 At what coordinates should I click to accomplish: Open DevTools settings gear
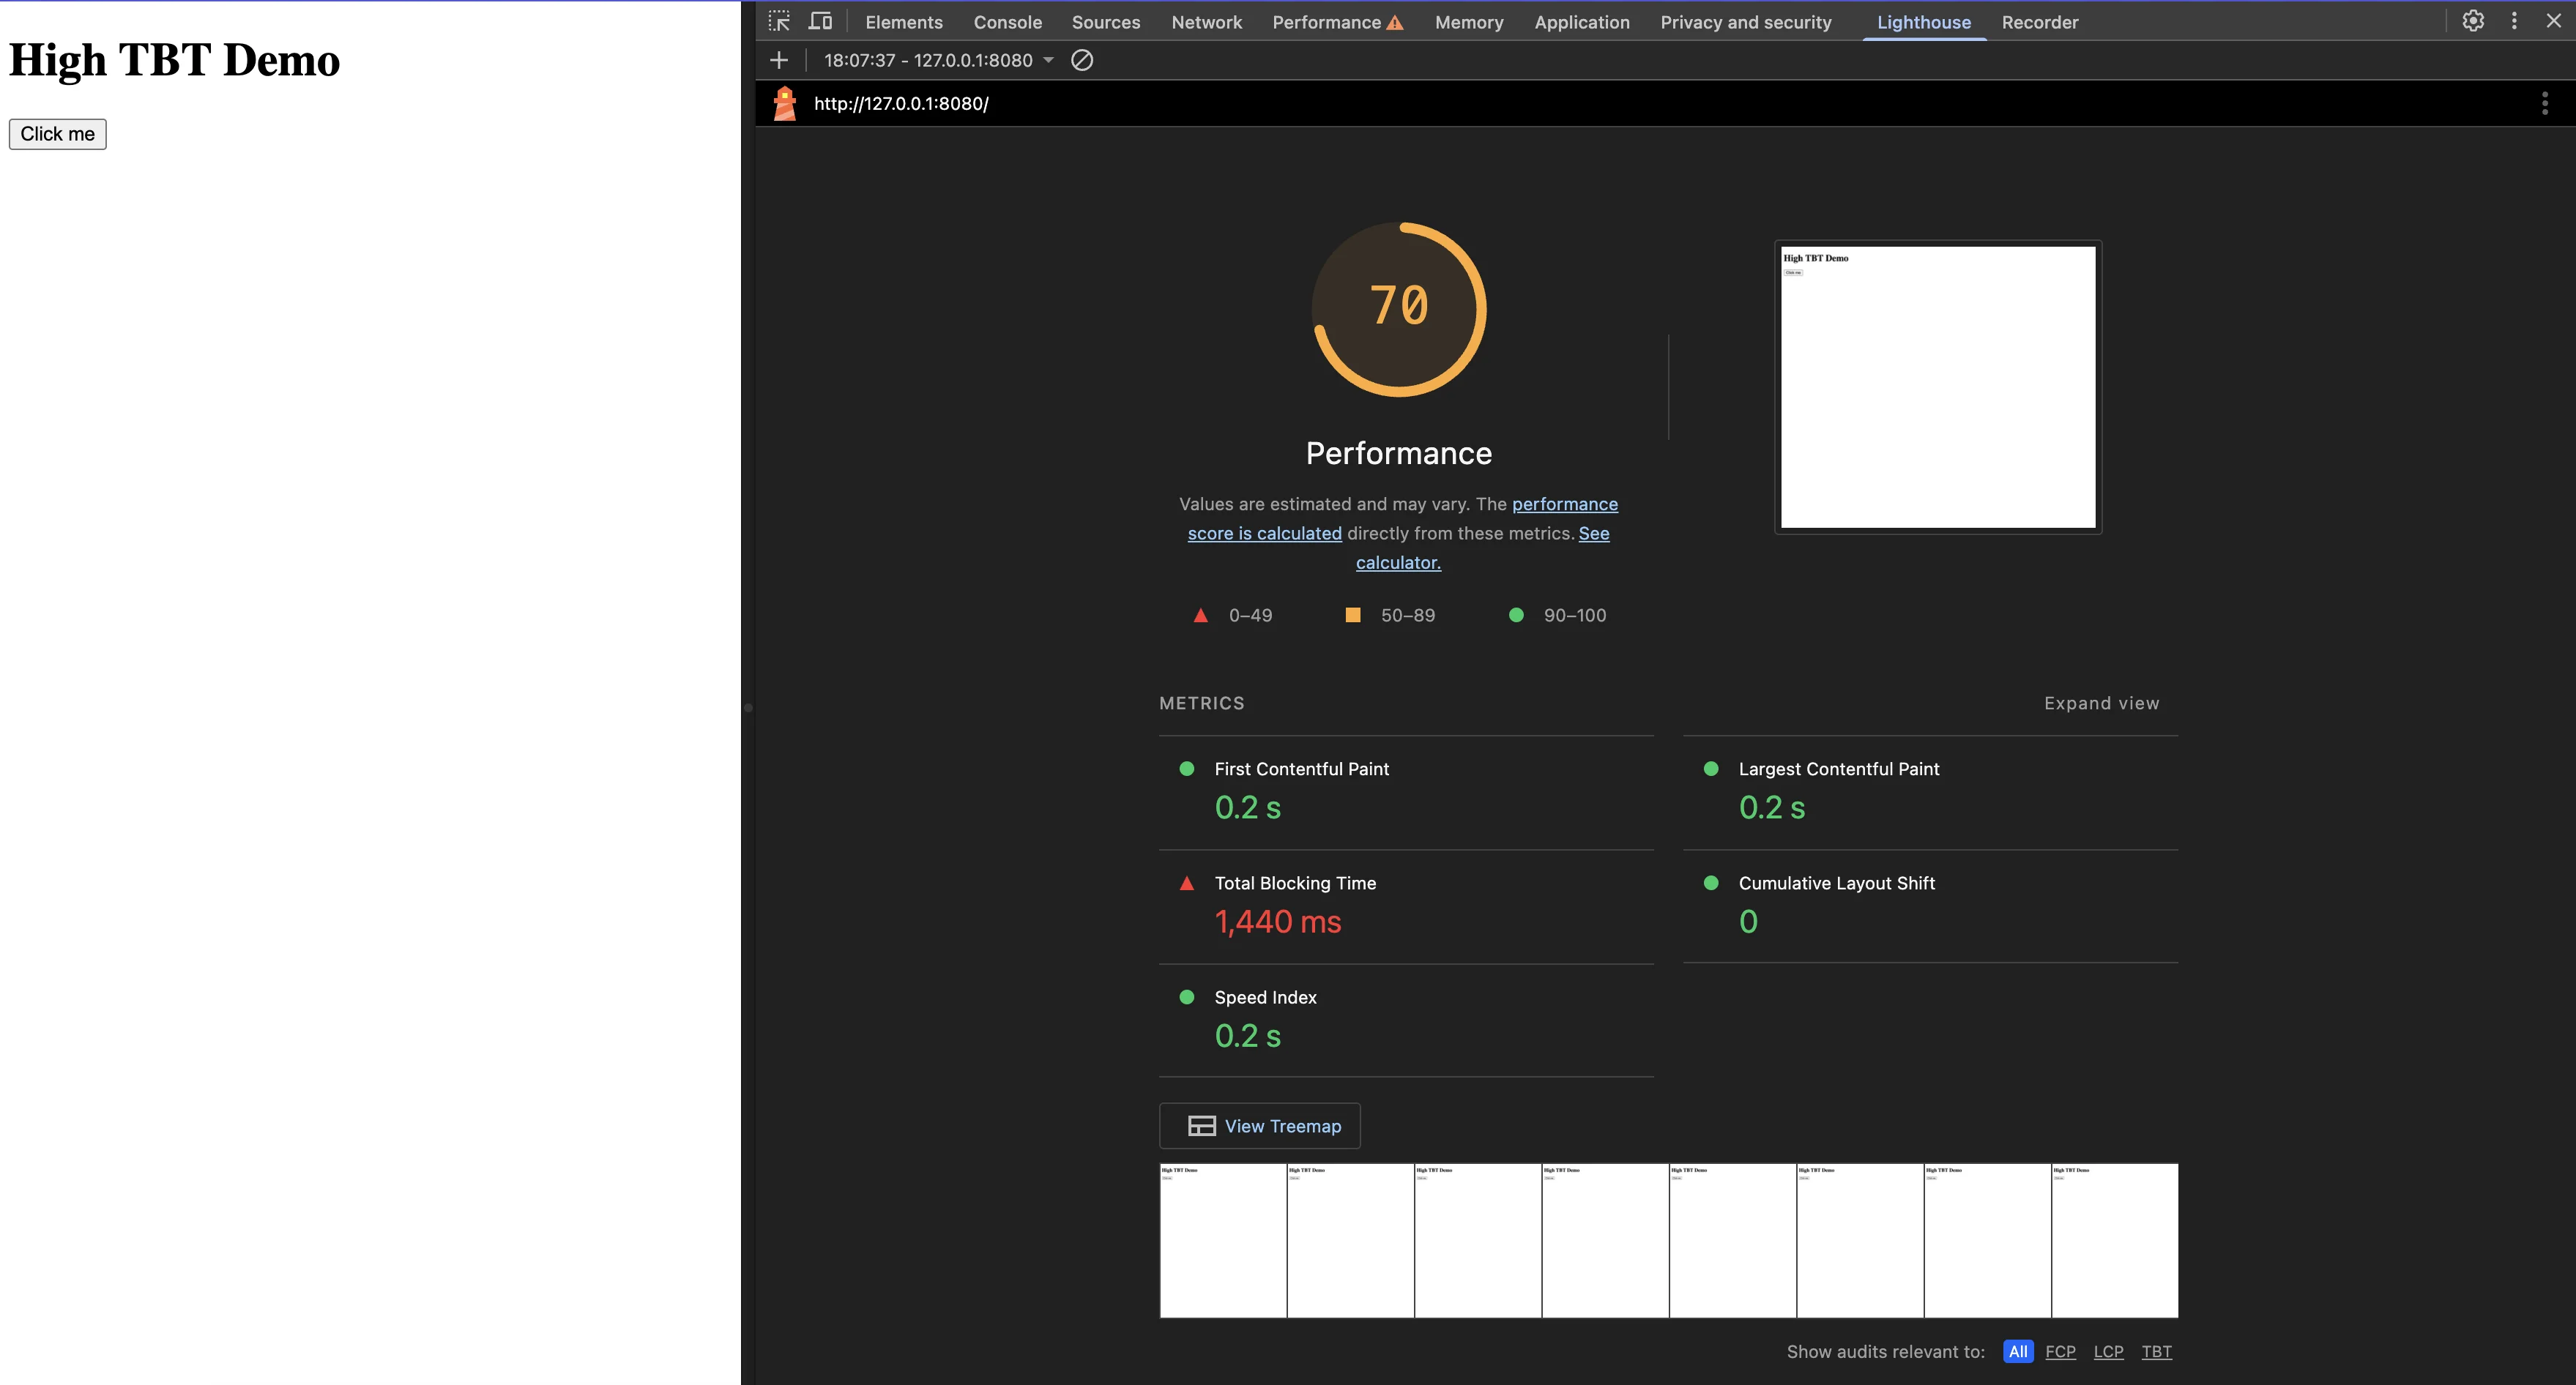2472,21
